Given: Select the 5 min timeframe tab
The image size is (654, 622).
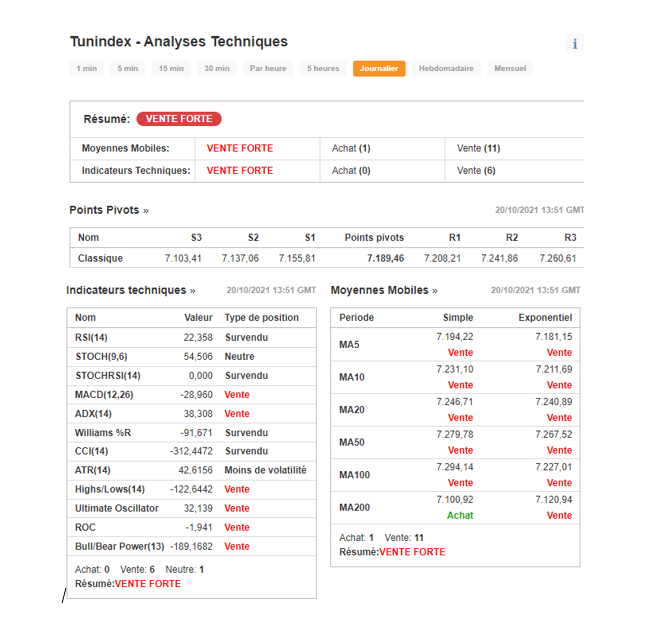Looking at the screenshot, I should tap(128, 69).
